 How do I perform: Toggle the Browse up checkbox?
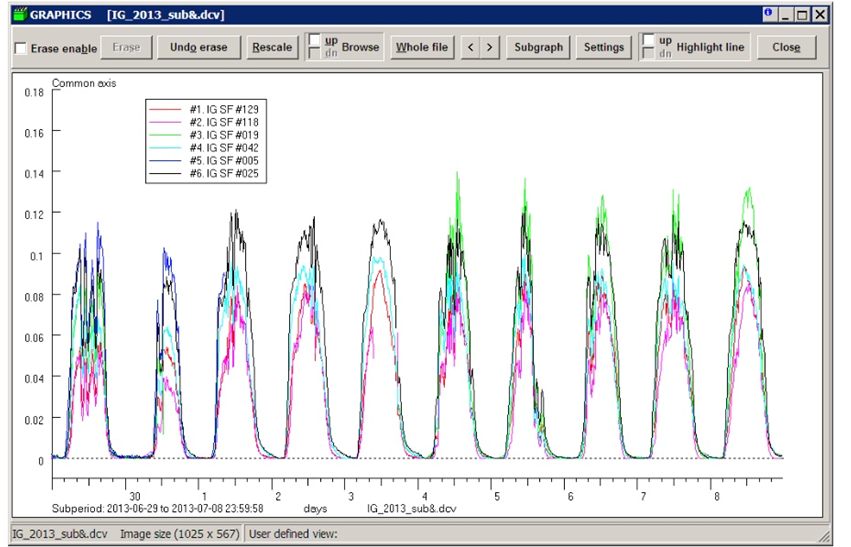(314, 41)
